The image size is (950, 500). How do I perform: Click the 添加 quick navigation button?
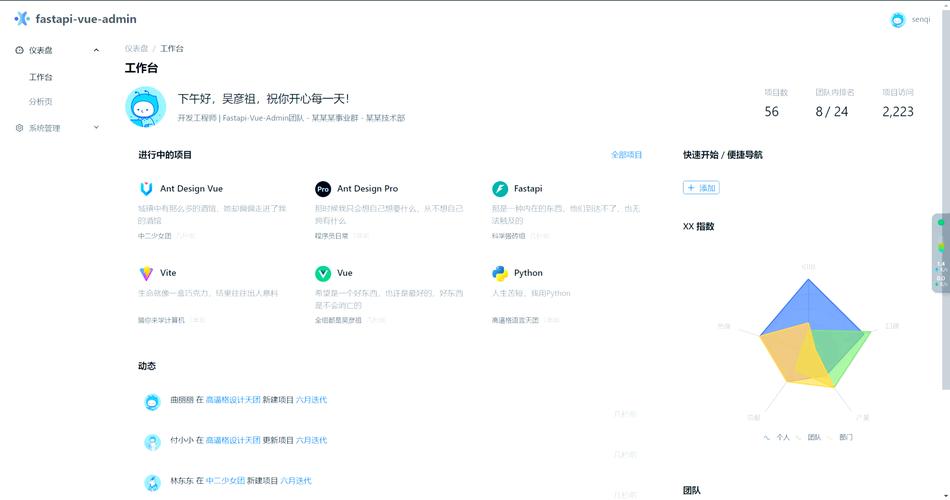(x=701, y=188)
